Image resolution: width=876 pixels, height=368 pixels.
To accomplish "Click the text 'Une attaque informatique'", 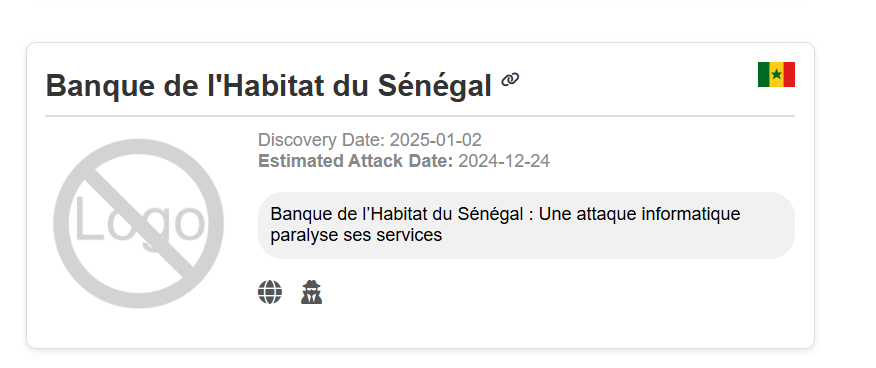I will tap(640, 214).
